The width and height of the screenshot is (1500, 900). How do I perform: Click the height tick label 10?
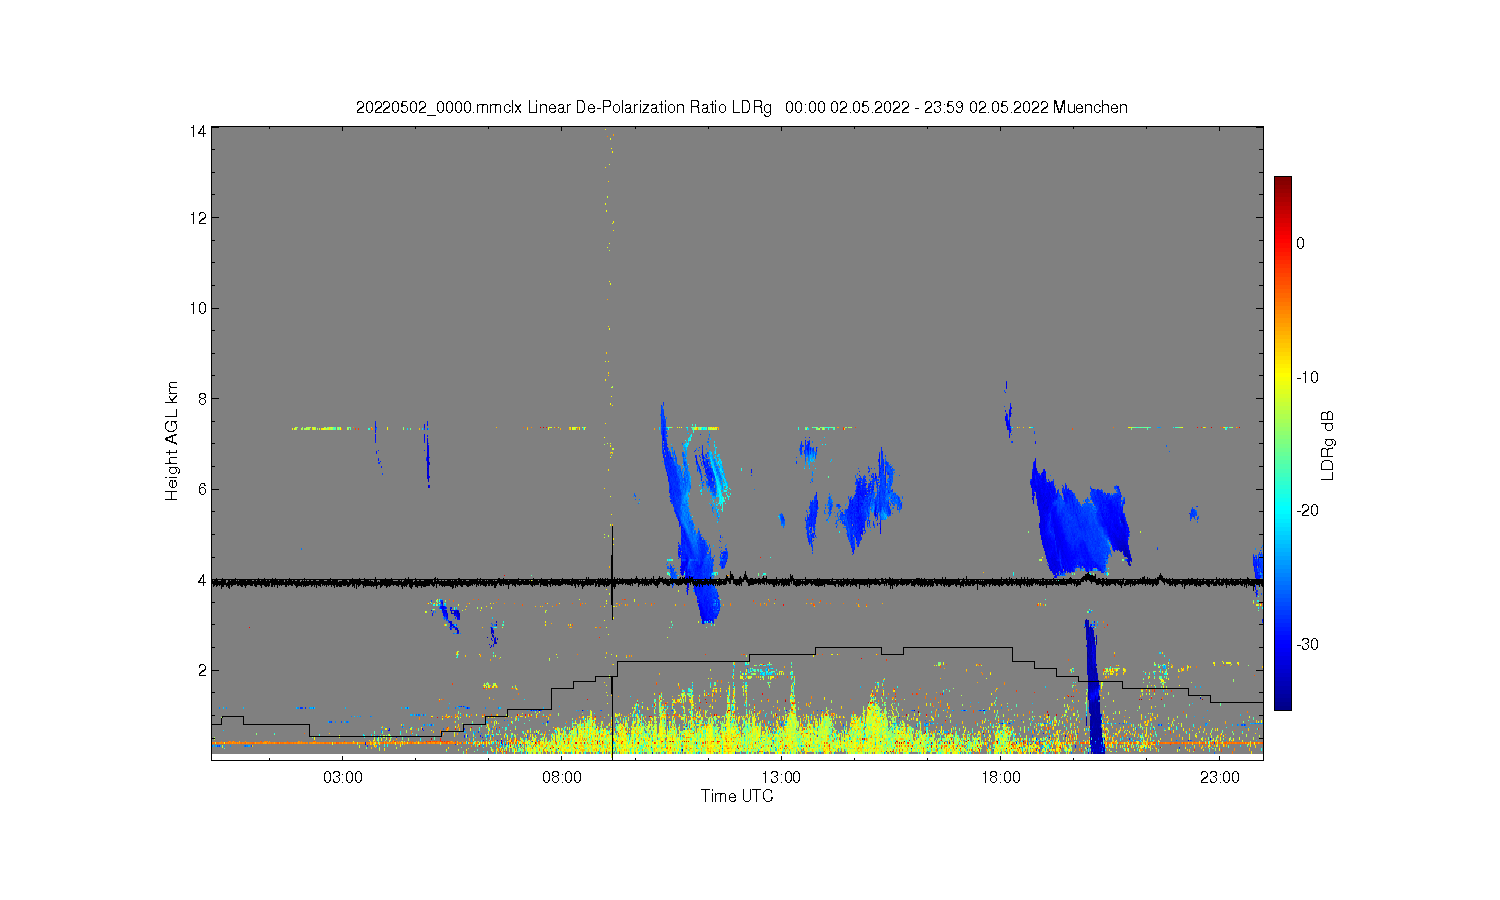[x=198, y=308]
